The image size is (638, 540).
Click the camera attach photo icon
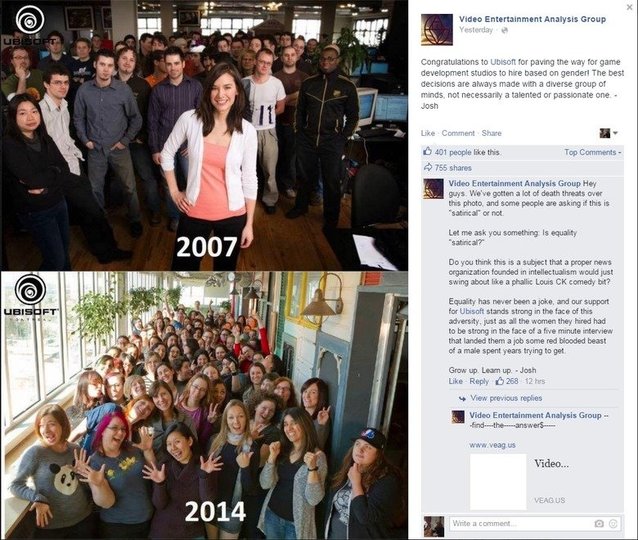pyautogui.click(x=599, y=524)
